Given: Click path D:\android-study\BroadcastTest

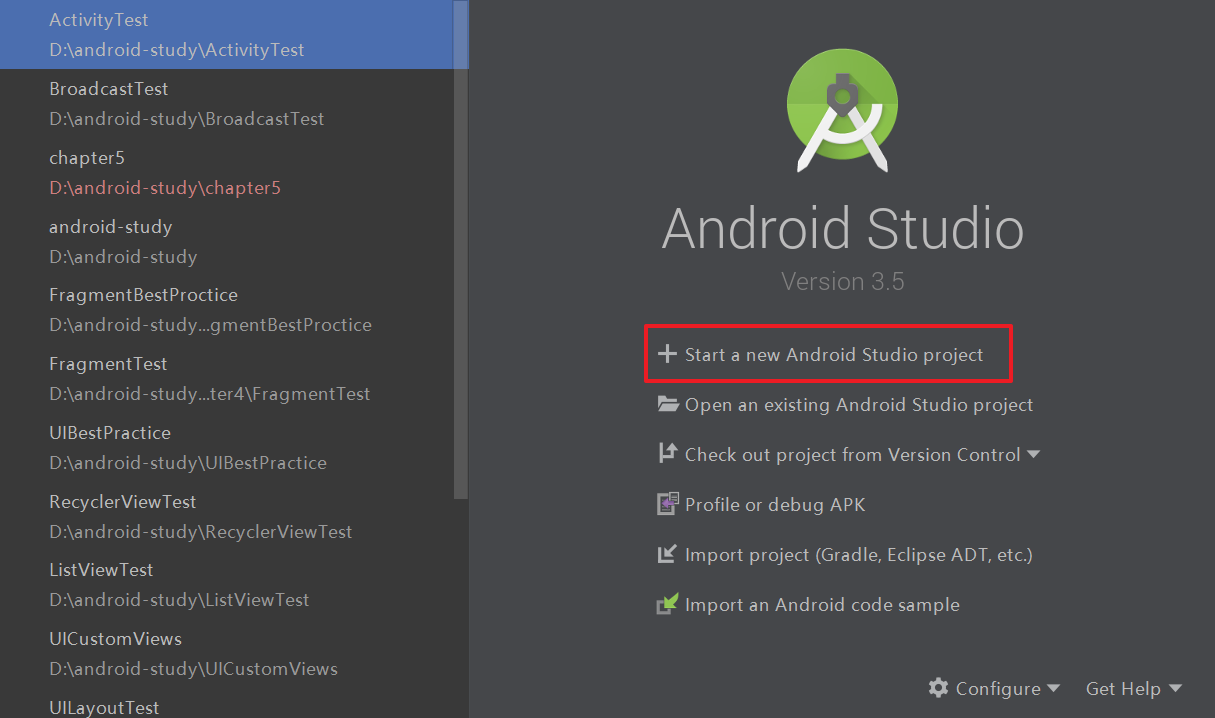Looking at the screenshot, I should (187, 119).
